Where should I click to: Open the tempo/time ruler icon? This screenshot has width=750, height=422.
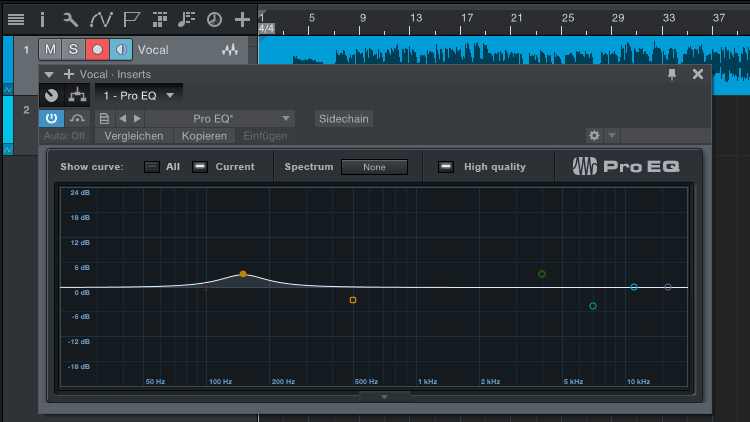(x=214, y=20)
